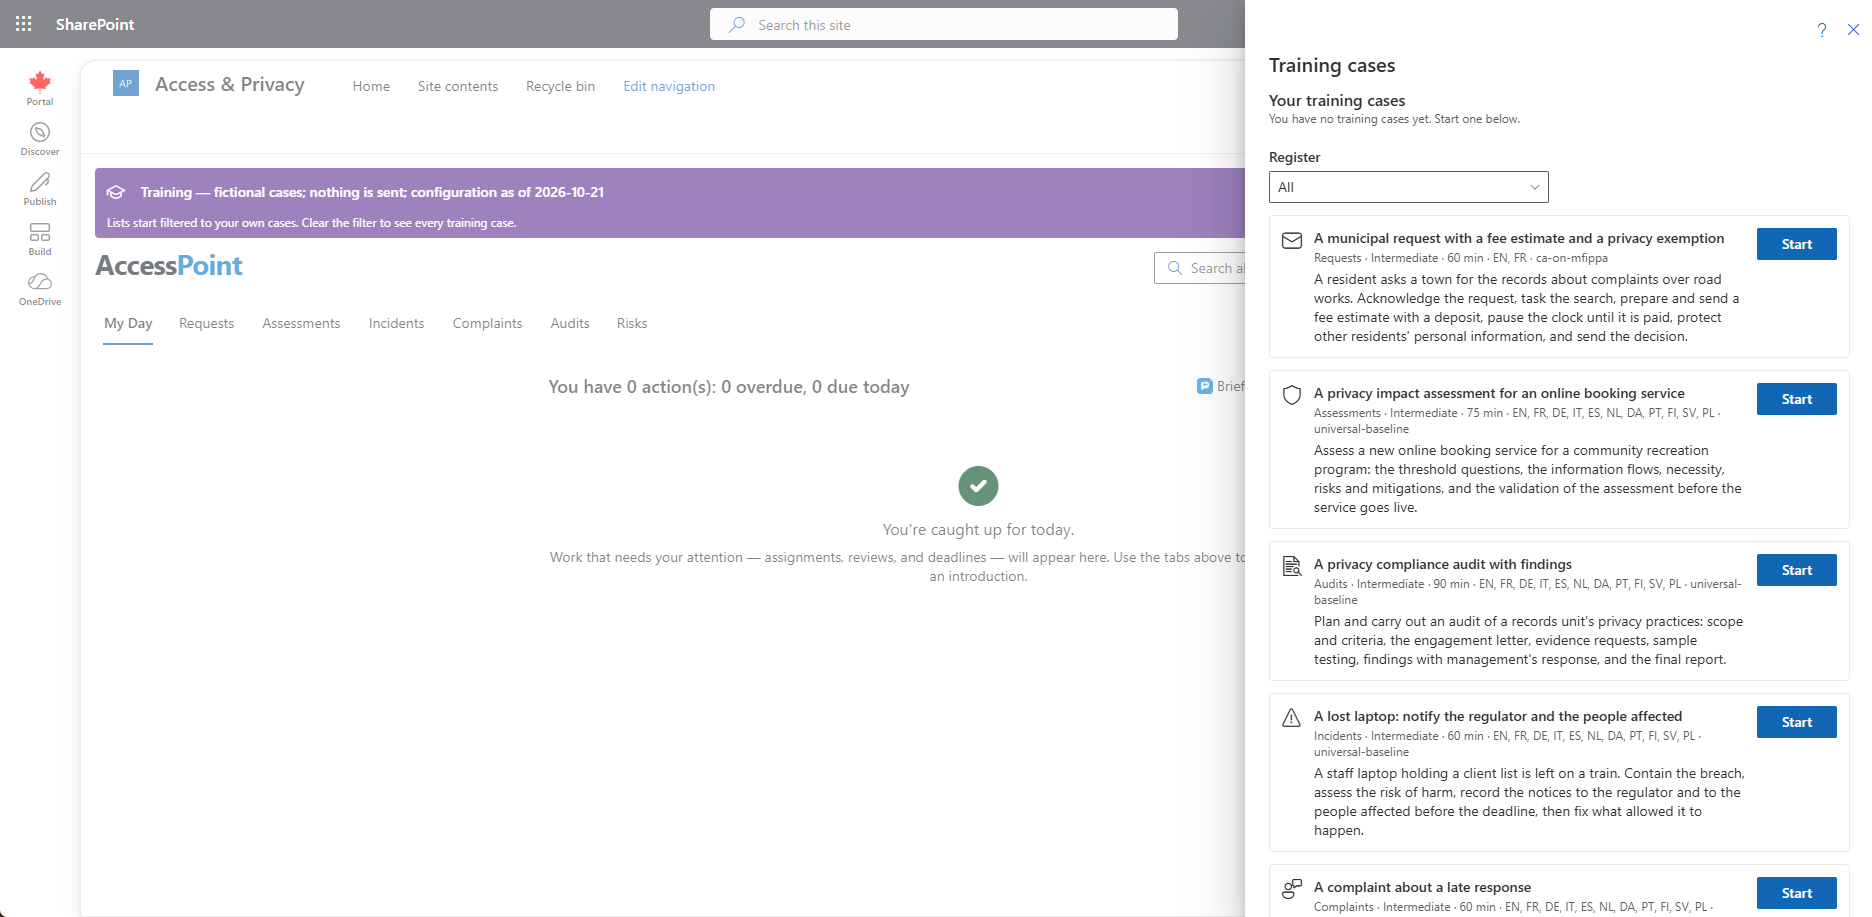Click the warning triangle icon for lost laptop
1872x917 pixels.
(1292, 718)
